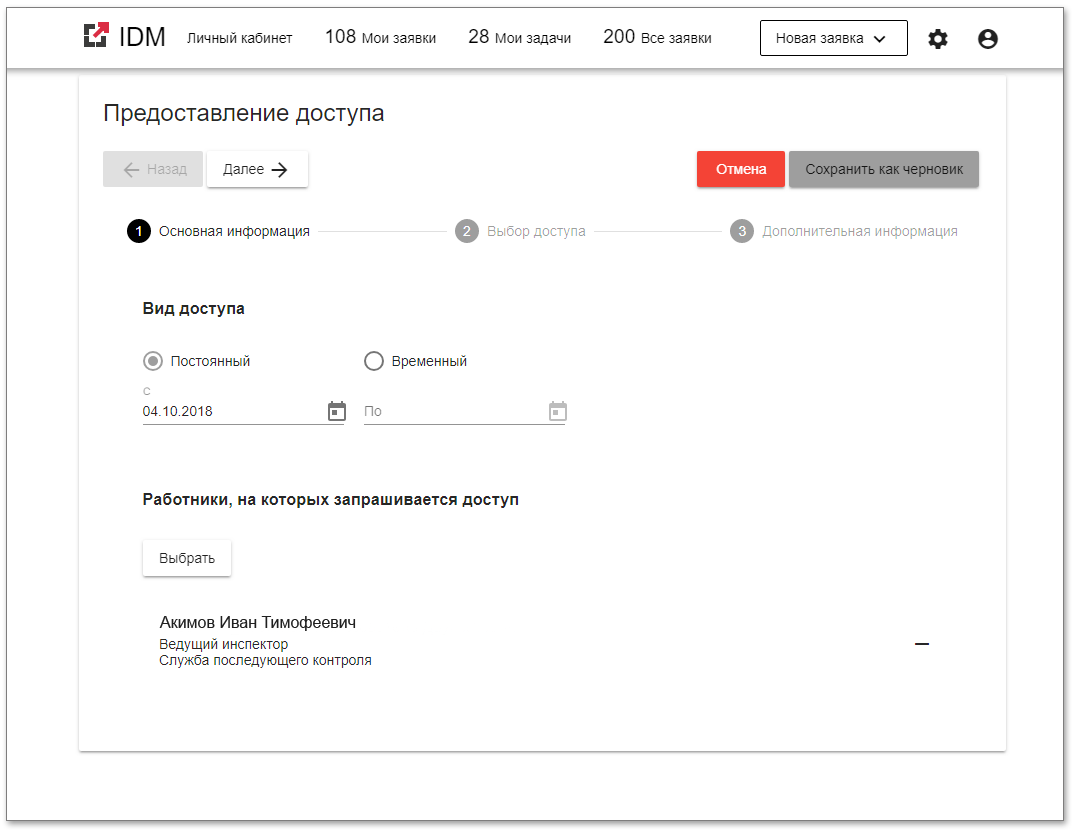Open settings via the gear icon
The image size is (1072, 834).
click(x=938, y=39)
